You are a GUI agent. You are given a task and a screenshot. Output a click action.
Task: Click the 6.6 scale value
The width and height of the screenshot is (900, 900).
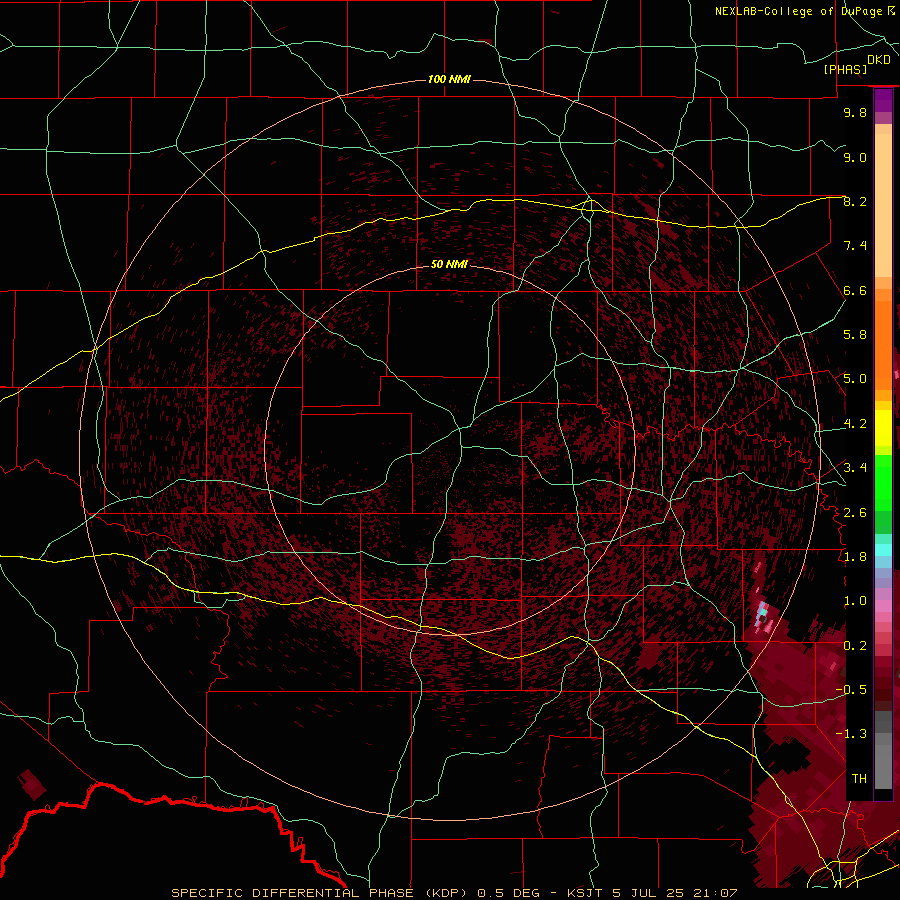(855, 290)
